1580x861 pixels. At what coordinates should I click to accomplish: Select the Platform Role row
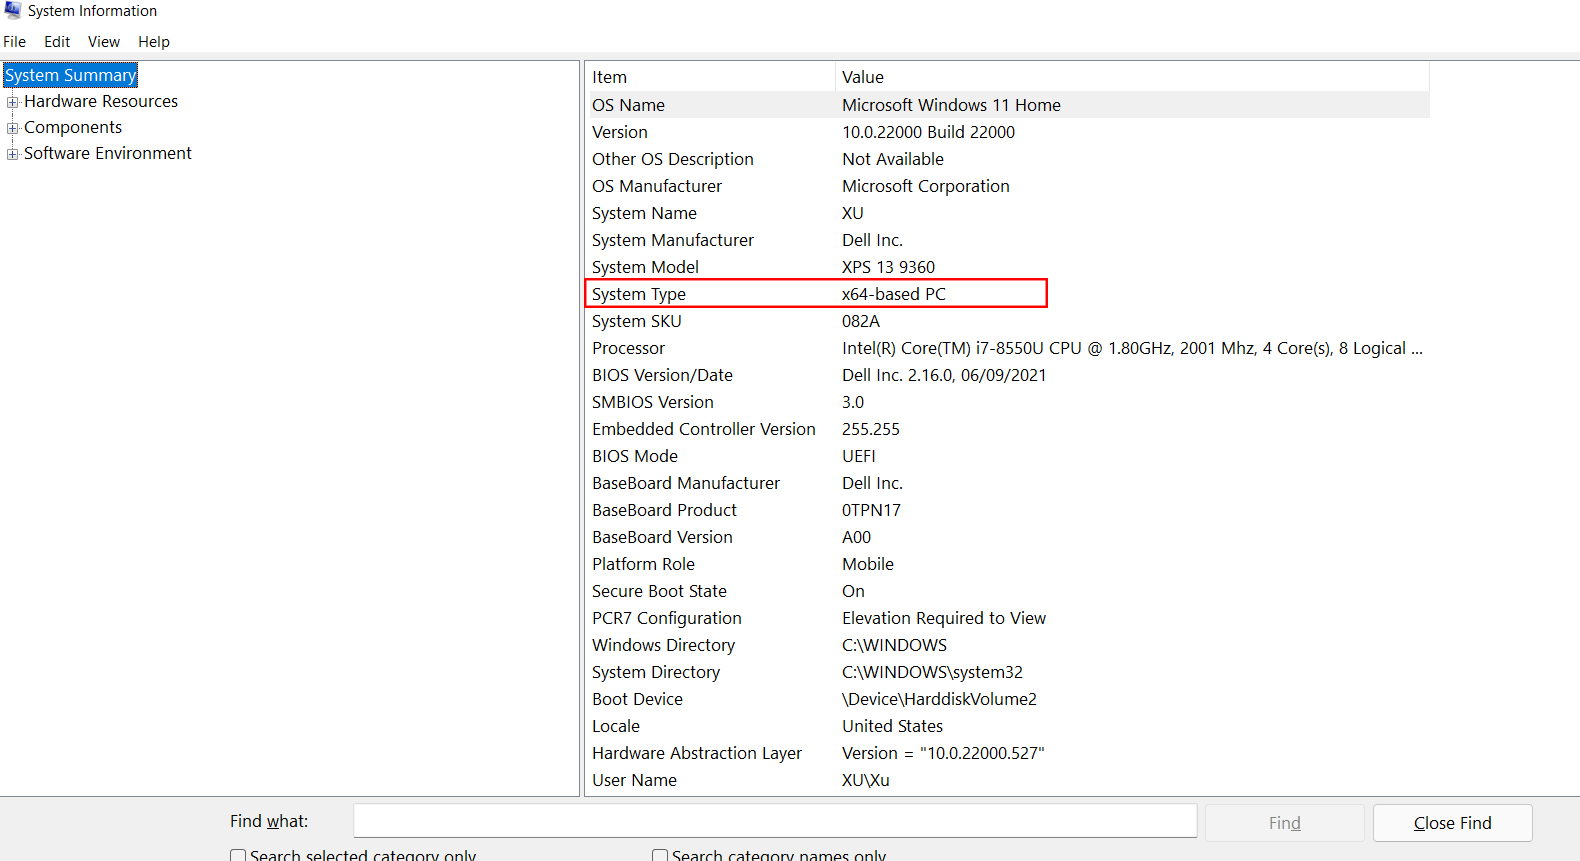(x=1008, y=564)
